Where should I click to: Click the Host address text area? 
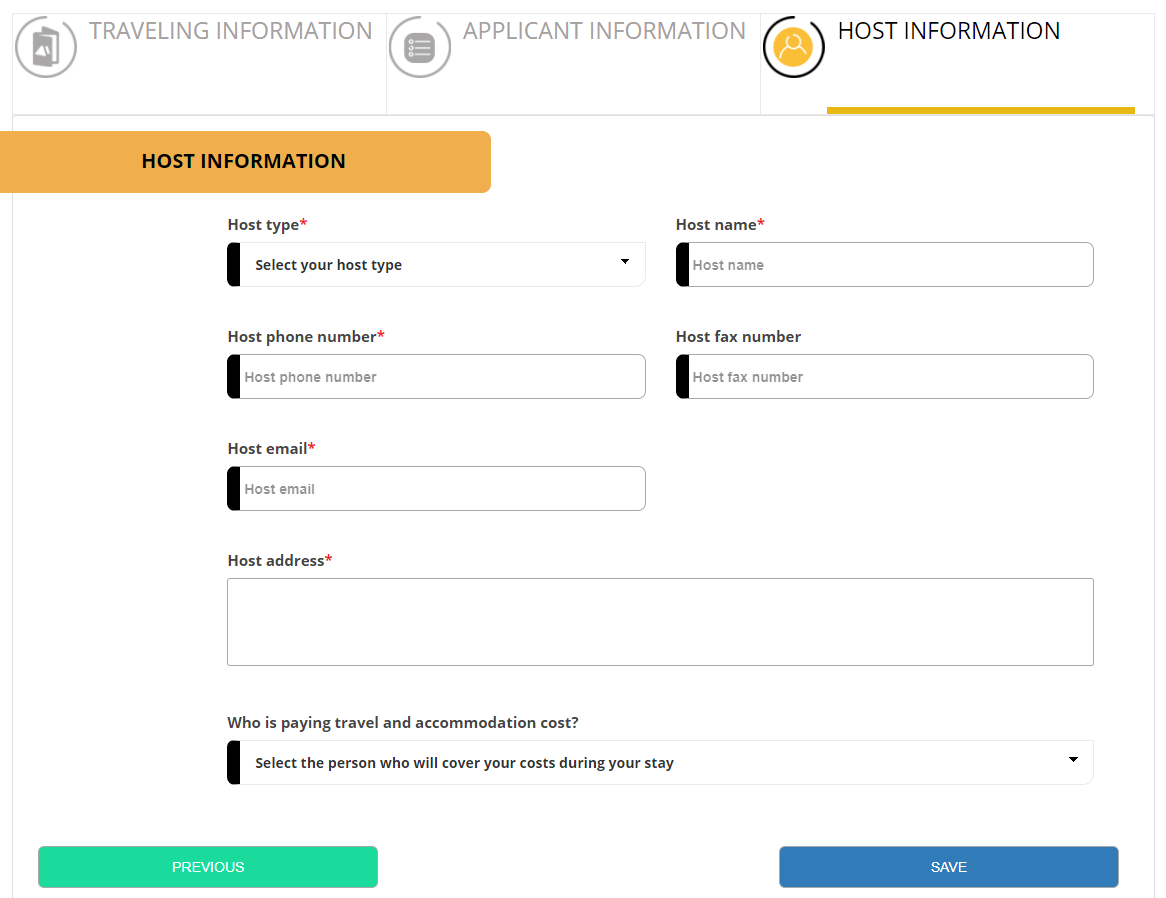[660, 620]
